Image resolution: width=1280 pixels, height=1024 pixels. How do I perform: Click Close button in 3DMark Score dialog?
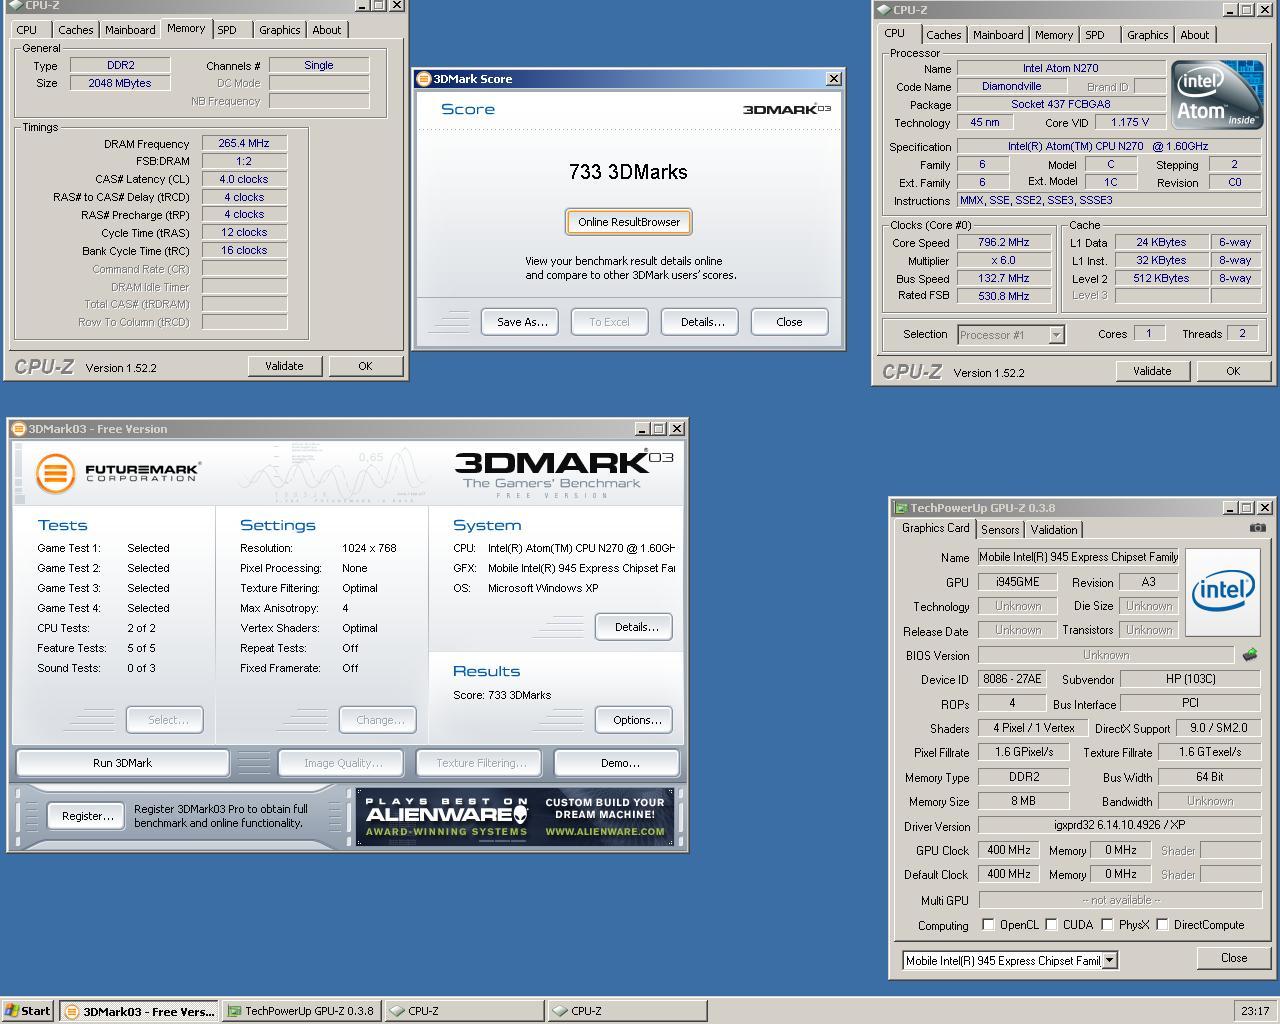tap(789, 322)
